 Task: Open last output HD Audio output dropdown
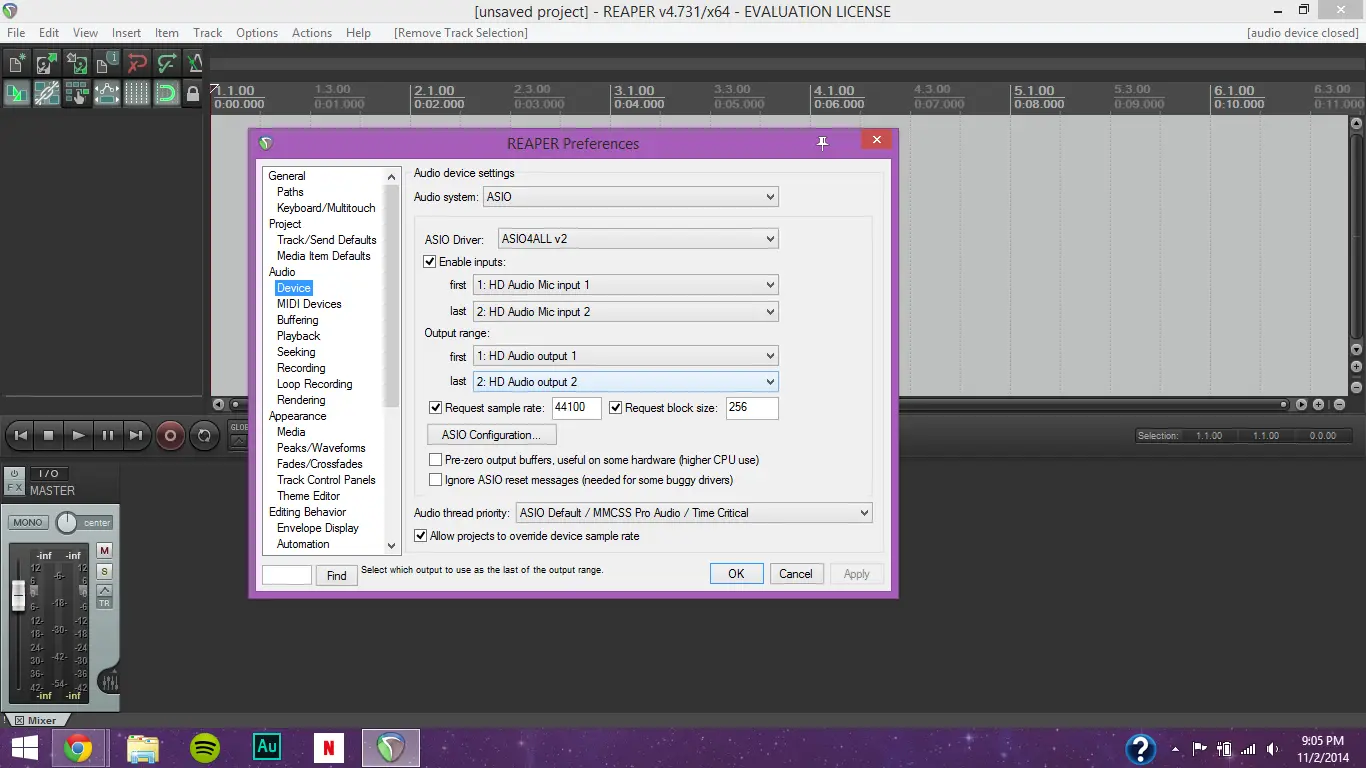click(625, 382)
